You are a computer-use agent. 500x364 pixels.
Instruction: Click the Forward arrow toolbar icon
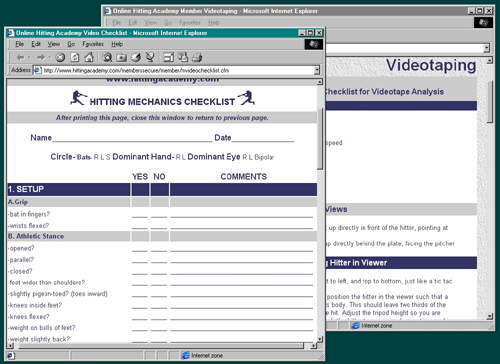[41, 58]
